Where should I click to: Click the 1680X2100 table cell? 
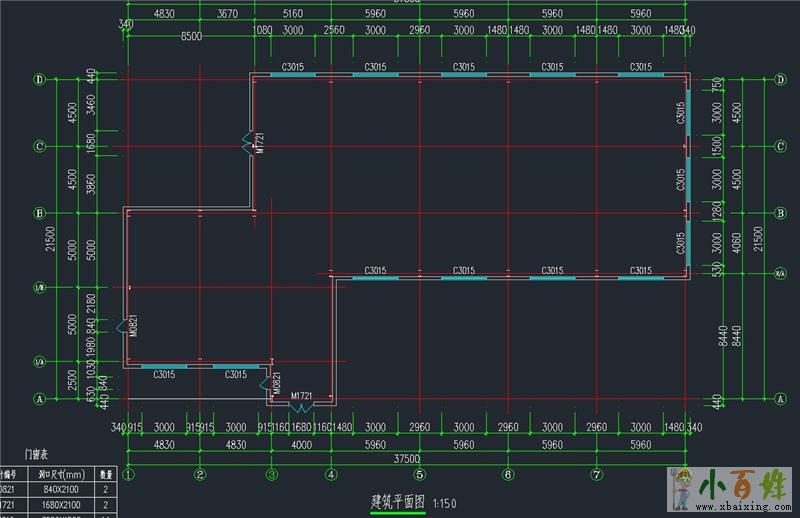coord(62,506)
